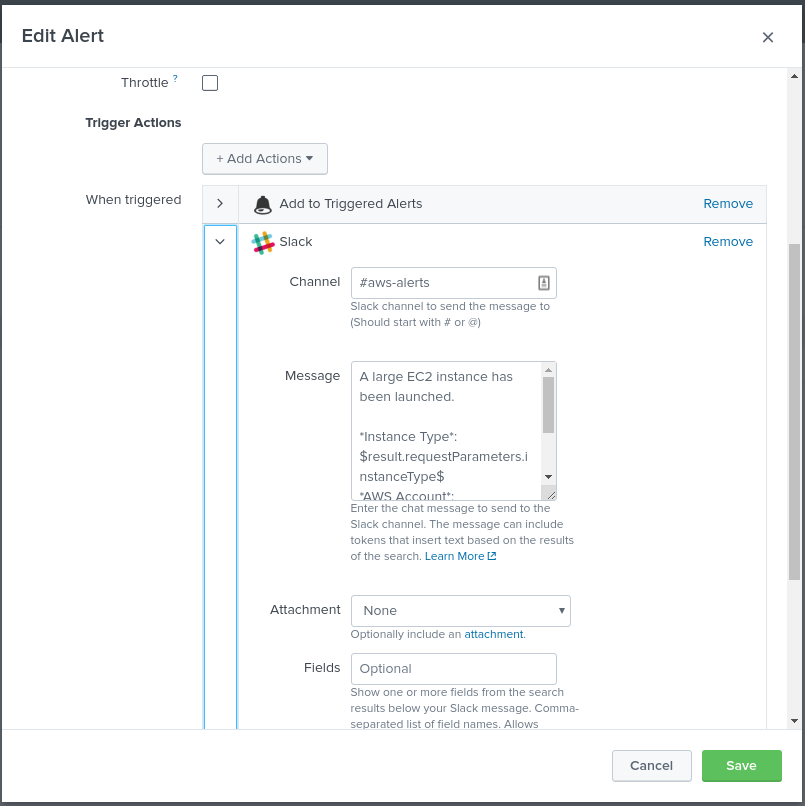Image resolution: width=805 pixels, height=806 pixels.
Task: Click the Message textarea scrollbar
Action: click(x=548, y=430)
